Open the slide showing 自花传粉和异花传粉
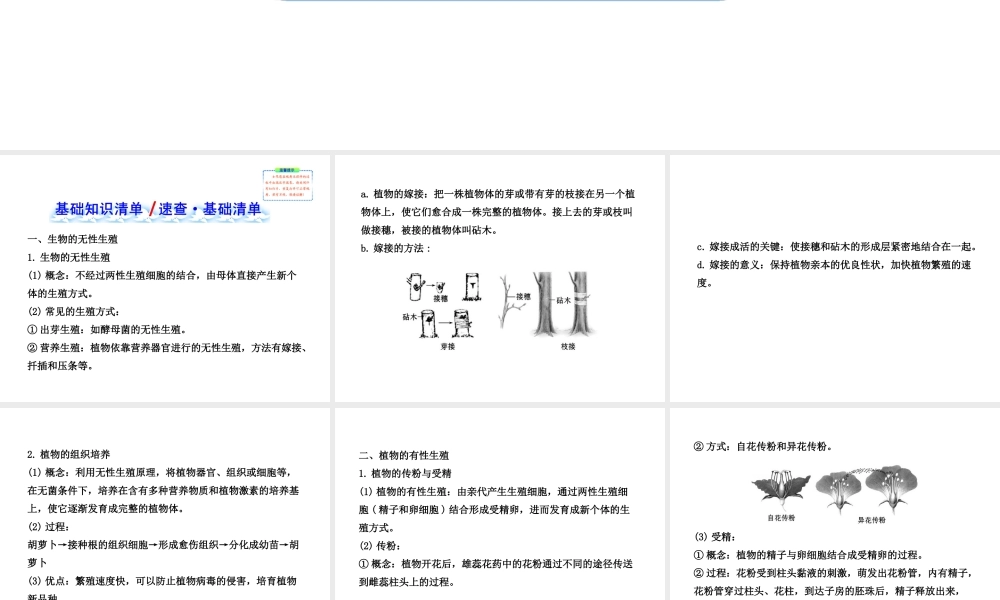 point(835,504)
